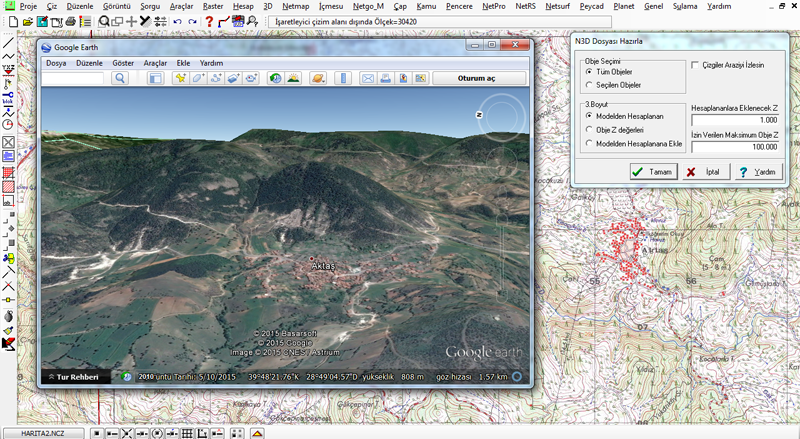
Task: Click the add path icon in Google Earth
Action: pos(216,78)
